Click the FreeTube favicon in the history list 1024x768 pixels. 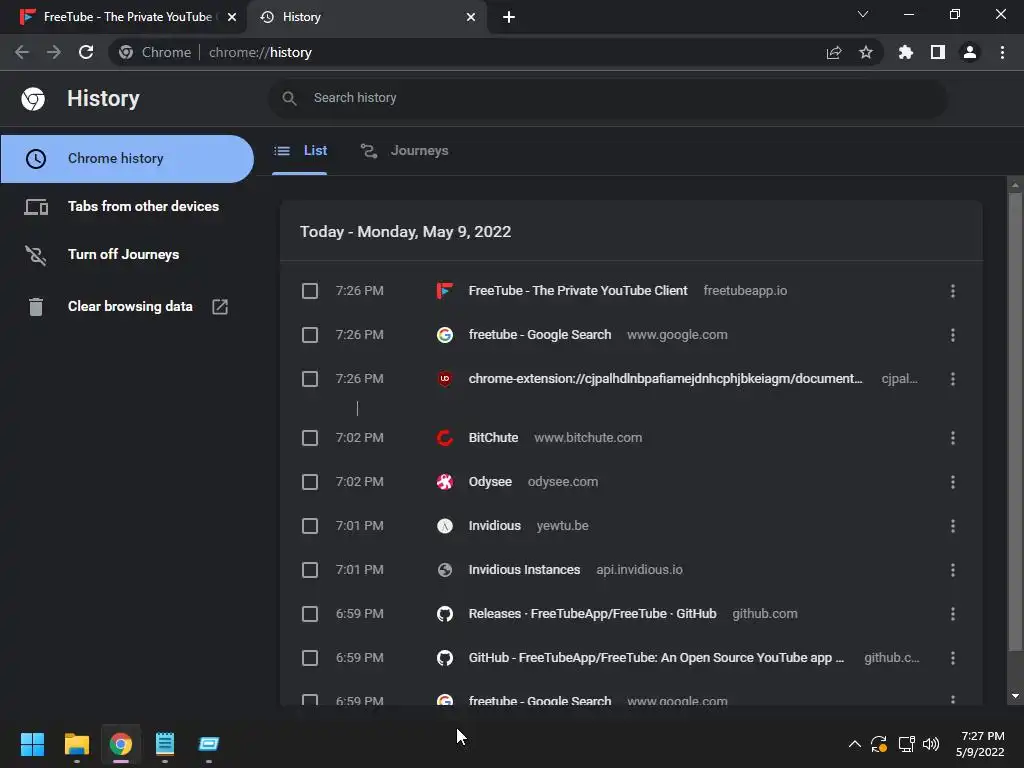click(445, 291)
